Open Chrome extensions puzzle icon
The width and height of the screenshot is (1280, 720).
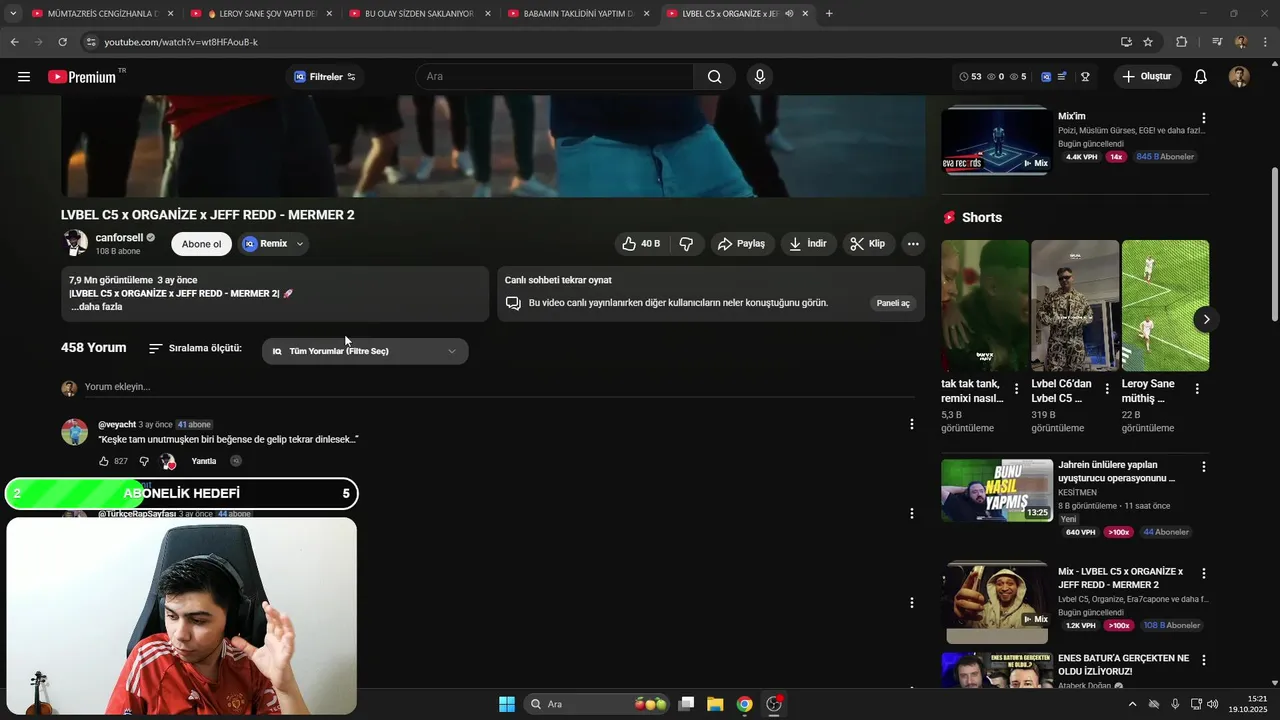coord(1181,42)
